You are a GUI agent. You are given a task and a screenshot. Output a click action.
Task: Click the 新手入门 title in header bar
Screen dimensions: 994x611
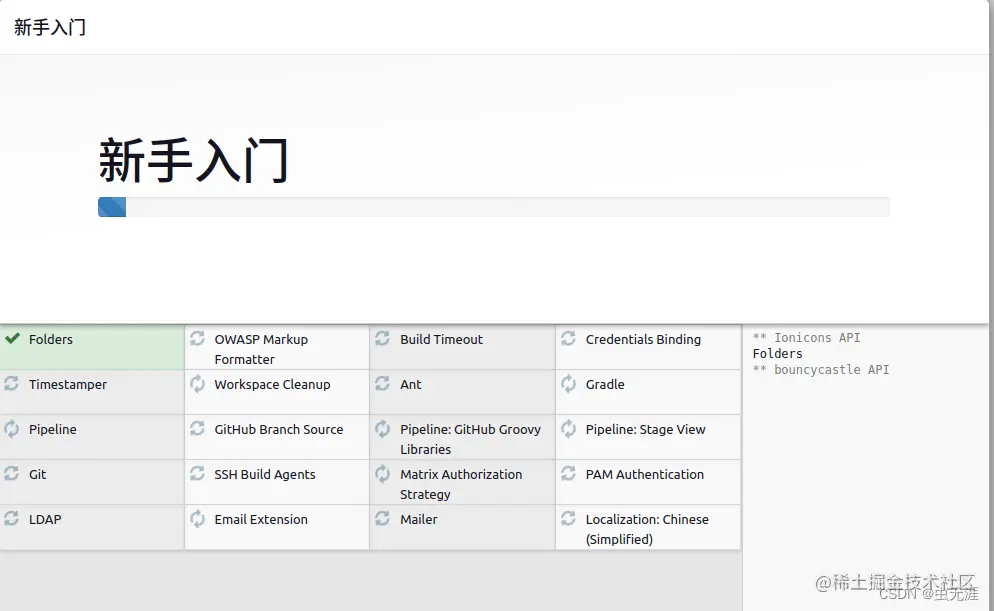[49, 27]
